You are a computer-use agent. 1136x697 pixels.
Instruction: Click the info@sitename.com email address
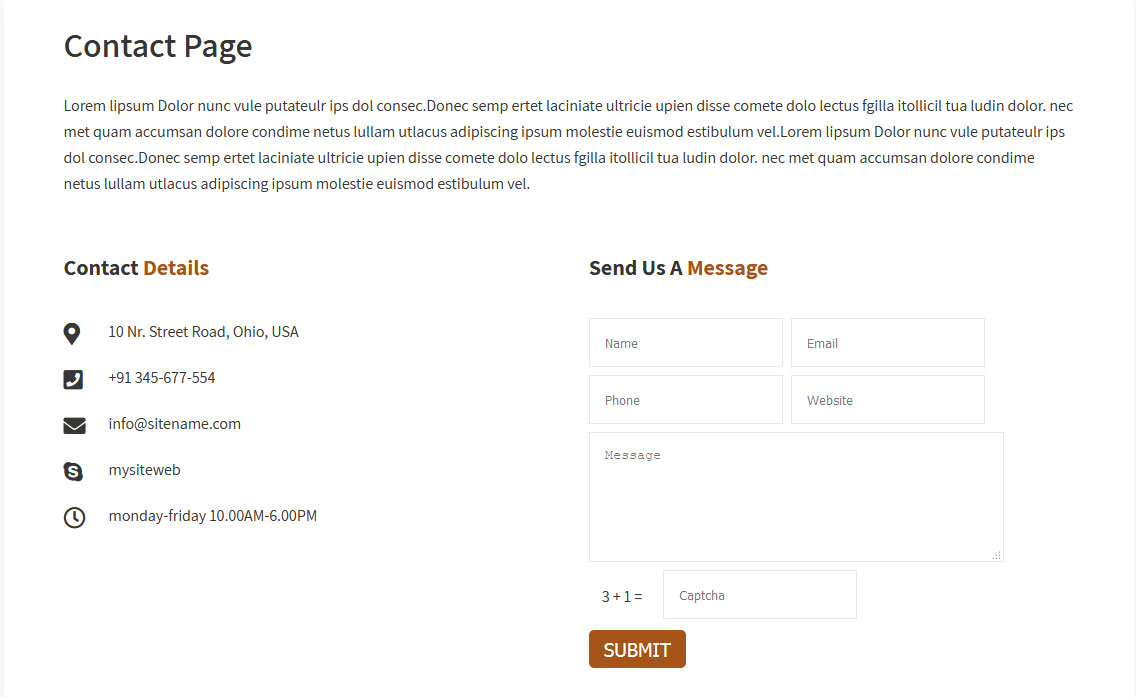tap(175, 424)
